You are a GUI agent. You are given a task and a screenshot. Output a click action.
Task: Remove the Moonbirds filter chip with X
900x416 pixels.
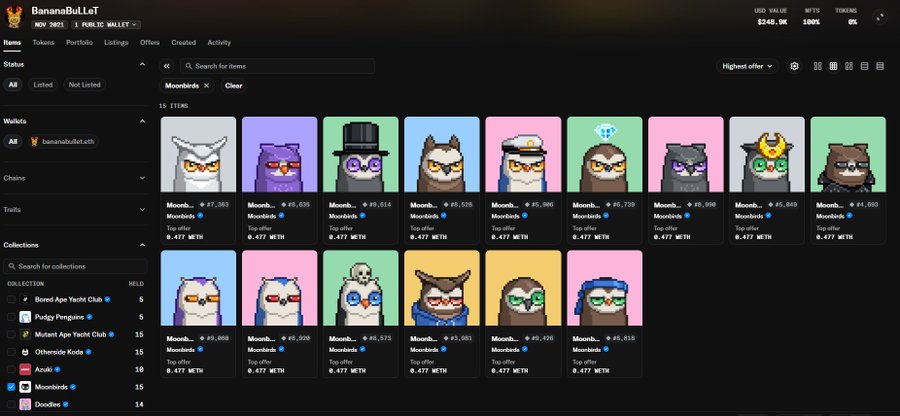[207, 85]
